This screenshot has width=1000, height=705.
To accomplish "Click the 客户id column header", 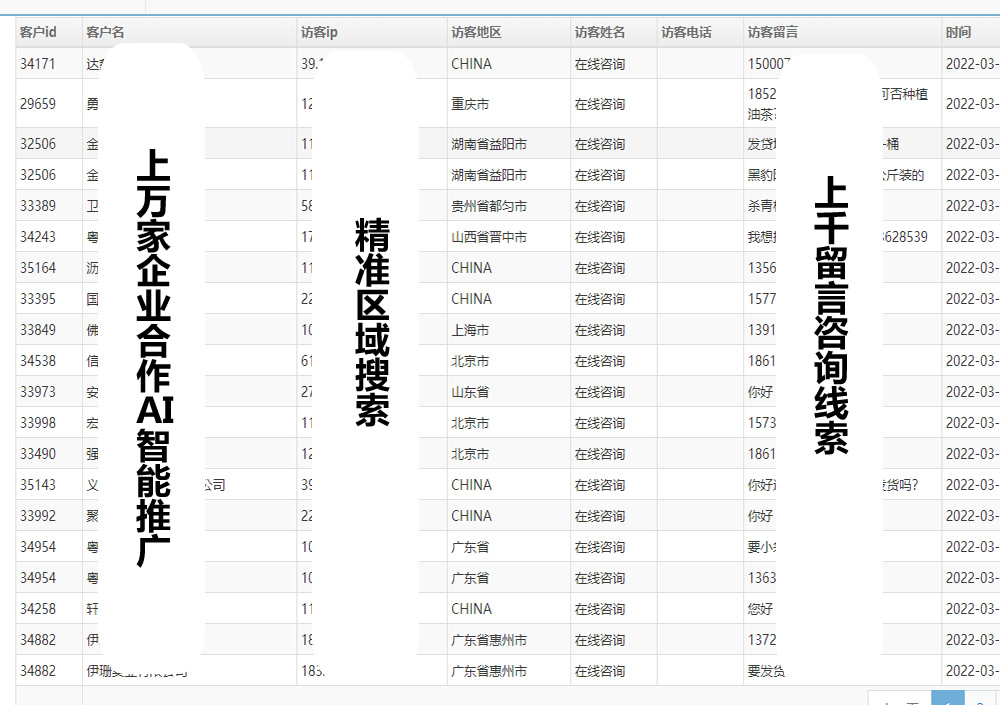I will pos(38,32).
